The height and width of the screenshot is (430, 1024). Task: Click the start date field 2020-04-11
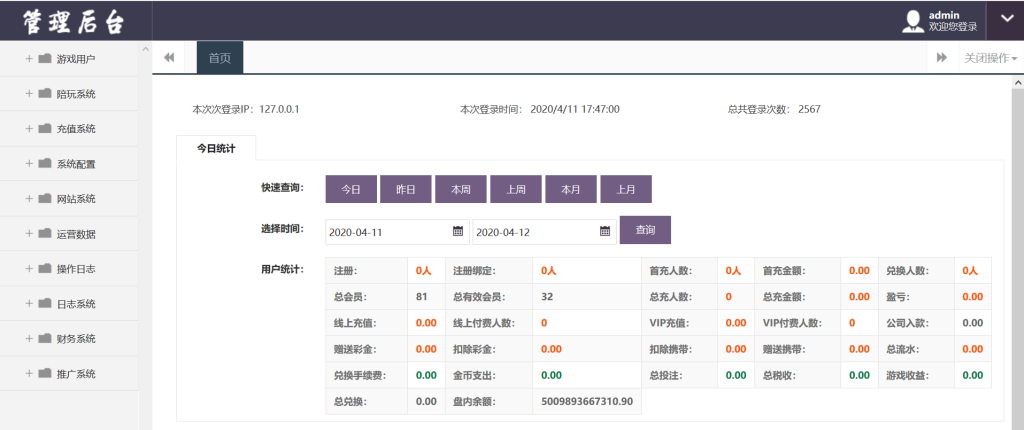(397, 232)
